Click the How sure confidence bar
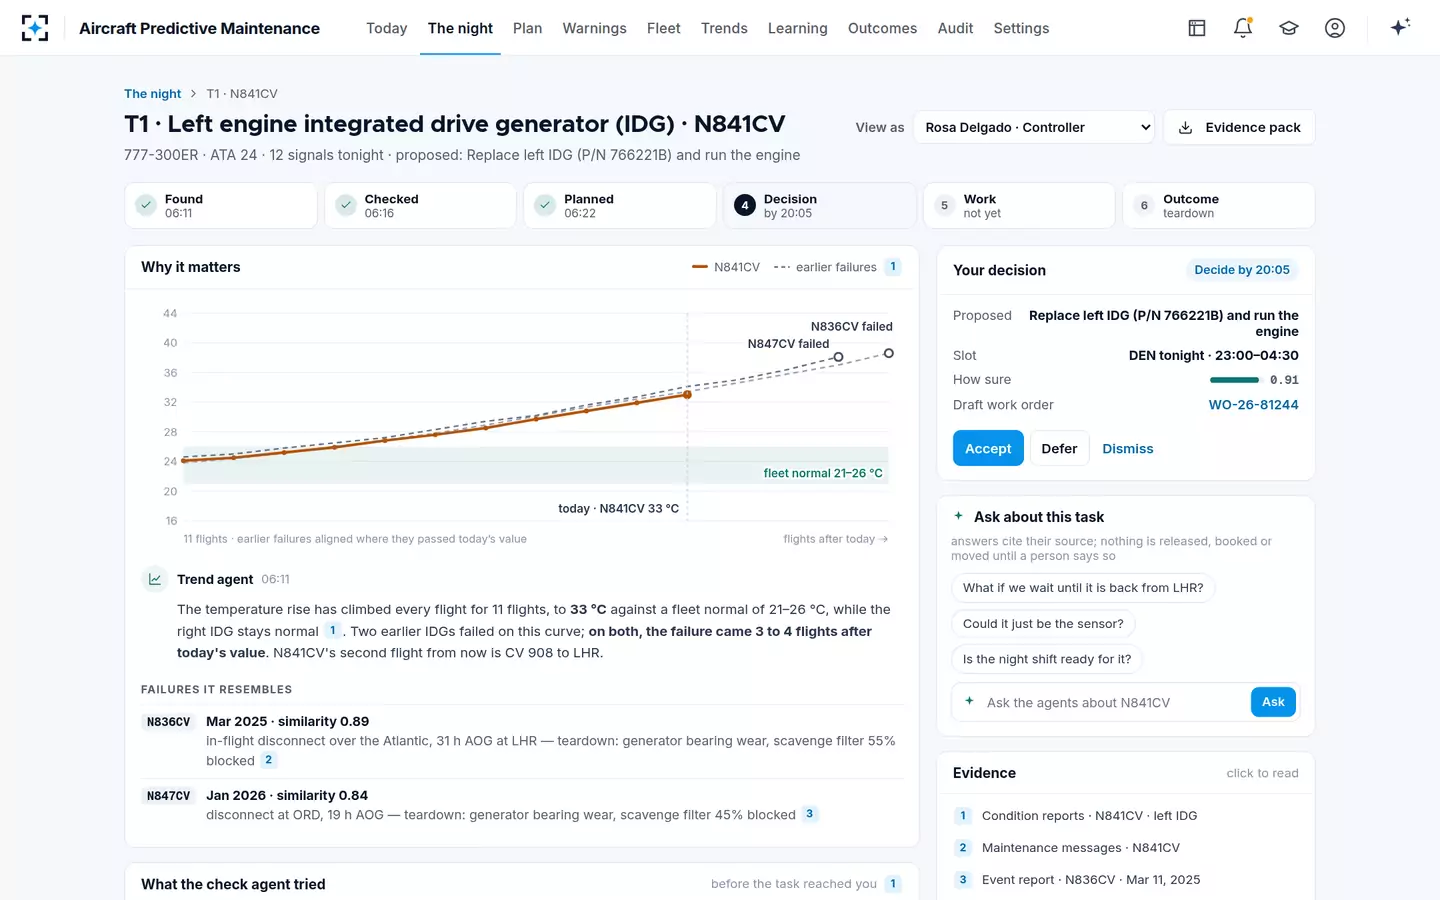This screenshot has height=900, width=1440. click(x=1234, y=380)
